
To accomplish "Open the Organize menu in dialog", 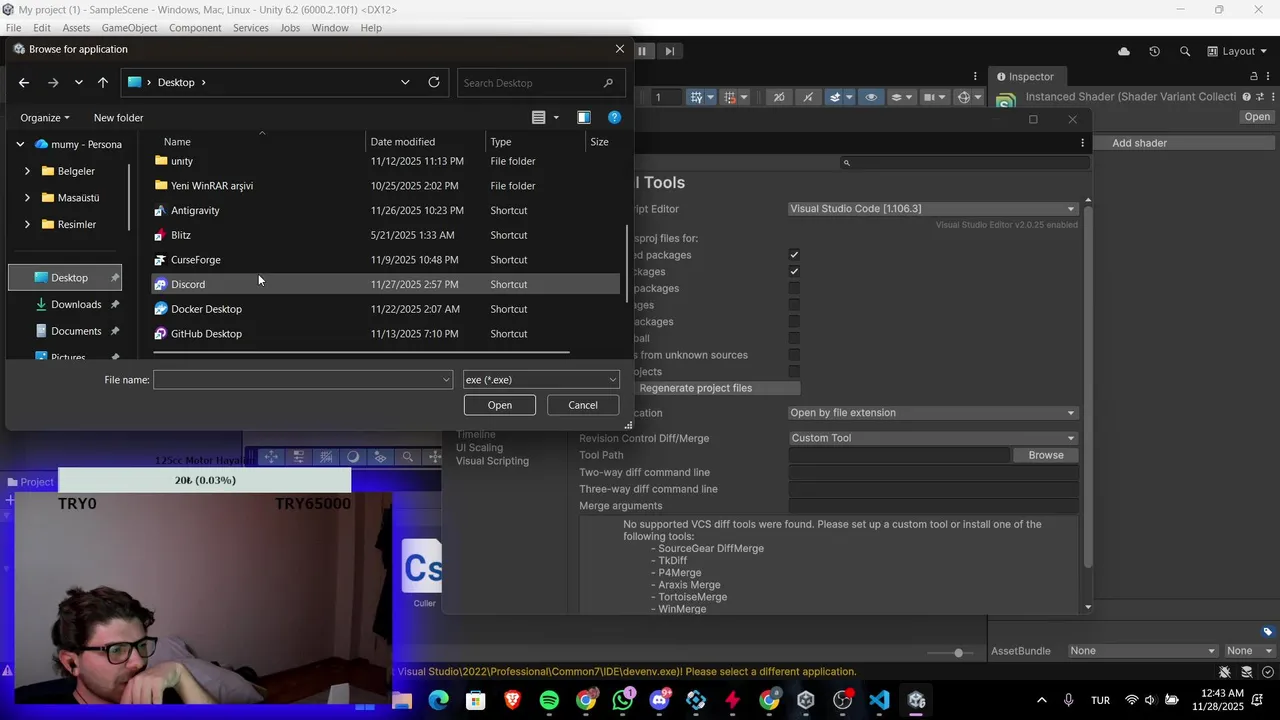I will click(x=45, y=118).
